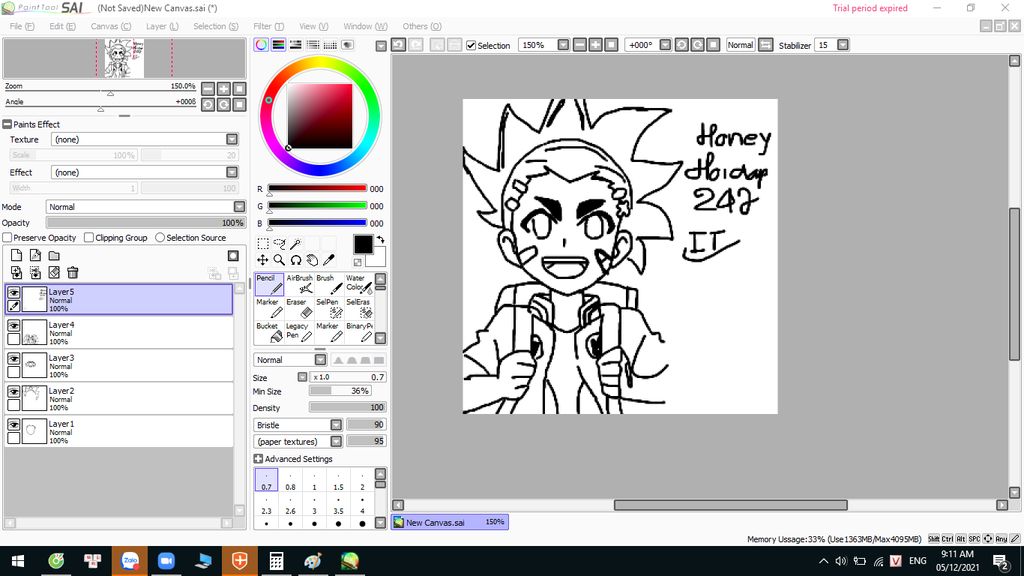Image resolution: width=1024 pixels, height=576 pixels.
Task: Choose the SelPen tool
Action: (329, 308)
